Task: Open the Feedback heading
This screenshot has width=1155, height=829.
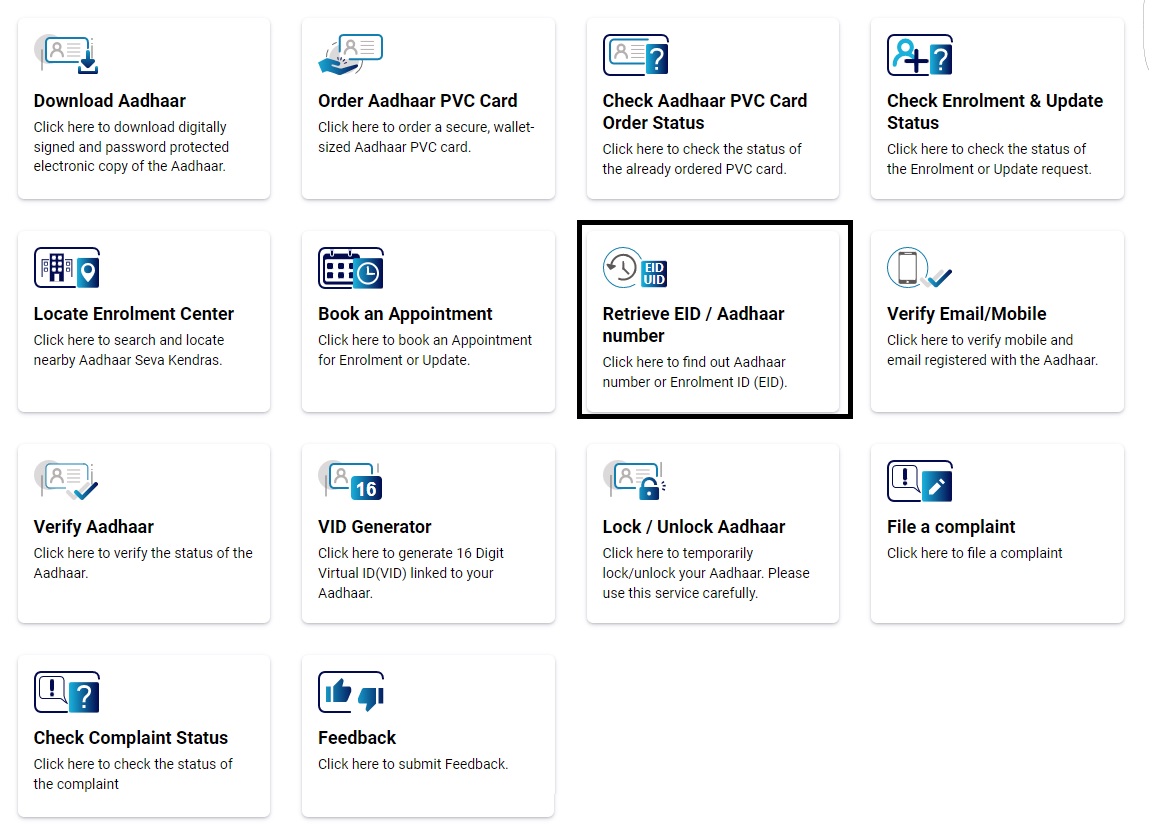Action: pos(357,738)
